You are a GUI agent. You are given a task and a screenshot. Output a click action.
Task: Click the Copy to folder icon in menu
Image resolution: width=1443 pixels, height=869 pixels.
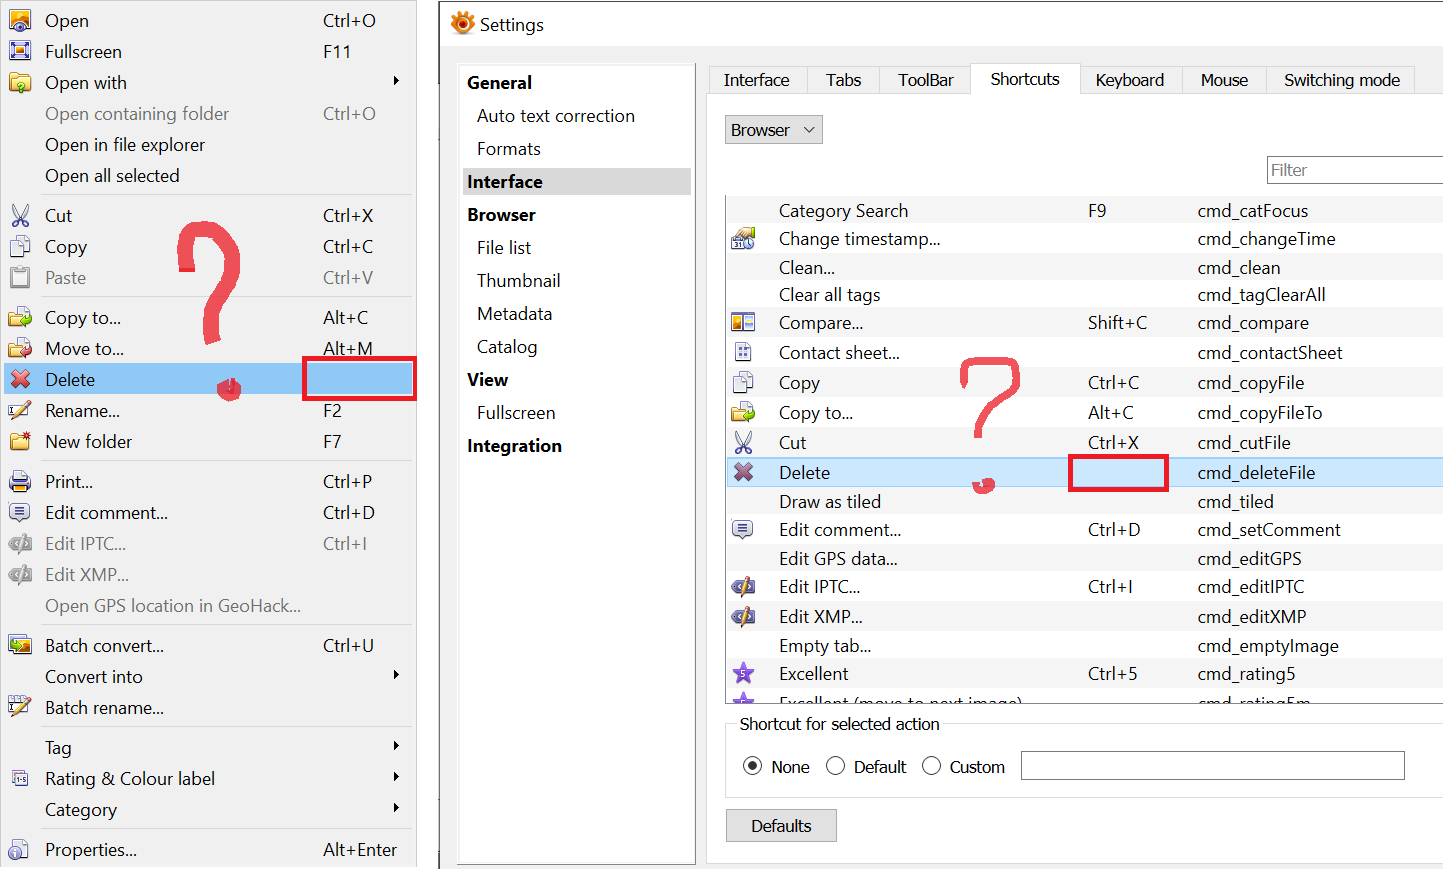(x=20, y=317)
